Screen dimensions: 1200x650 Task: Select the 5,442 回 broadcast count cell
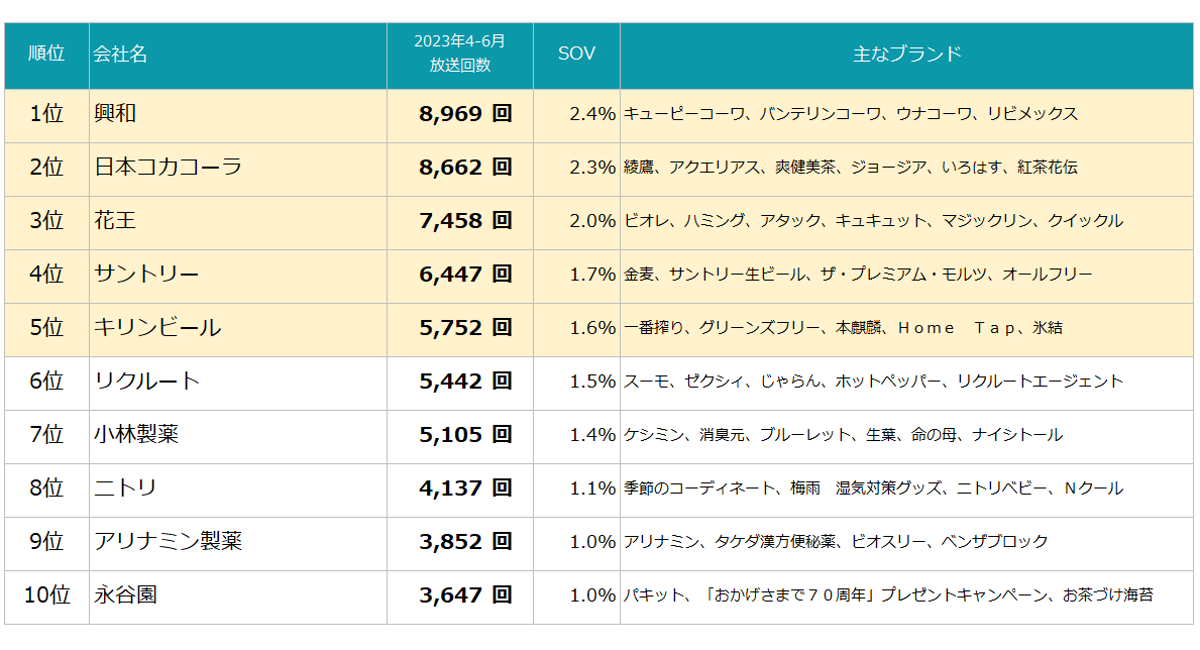(465, 381)
